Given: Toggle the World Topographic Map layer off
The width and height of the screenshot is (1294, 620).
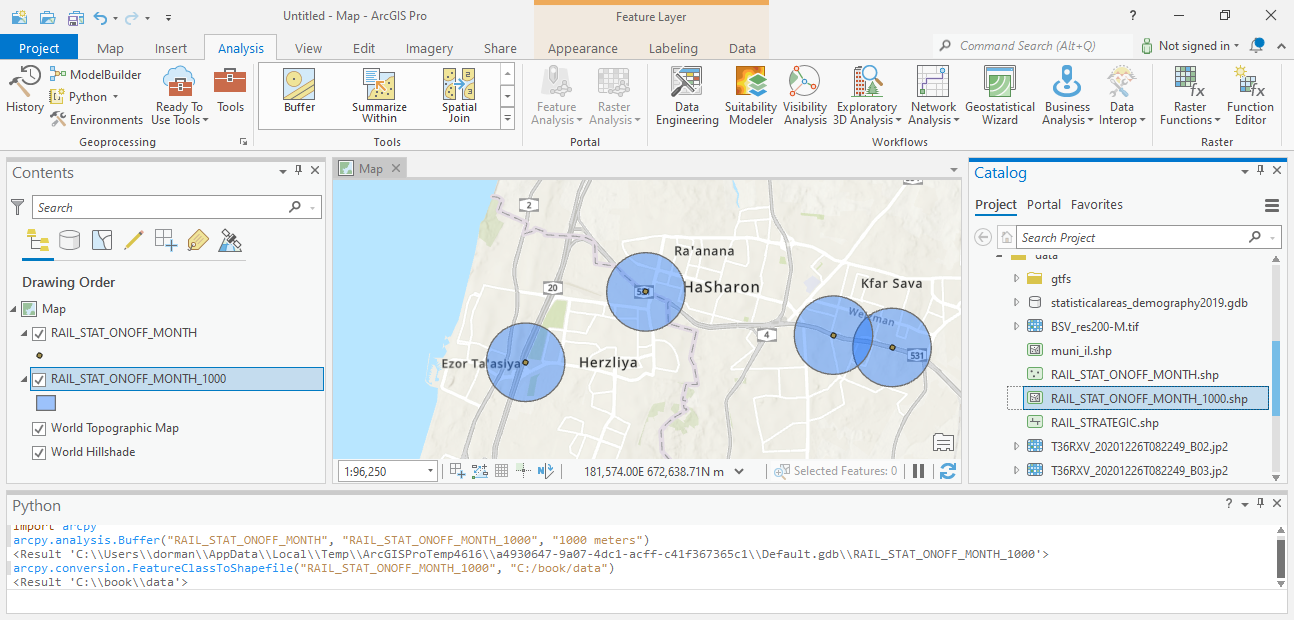Looking at the screenshot, I should tap(40, 428).
